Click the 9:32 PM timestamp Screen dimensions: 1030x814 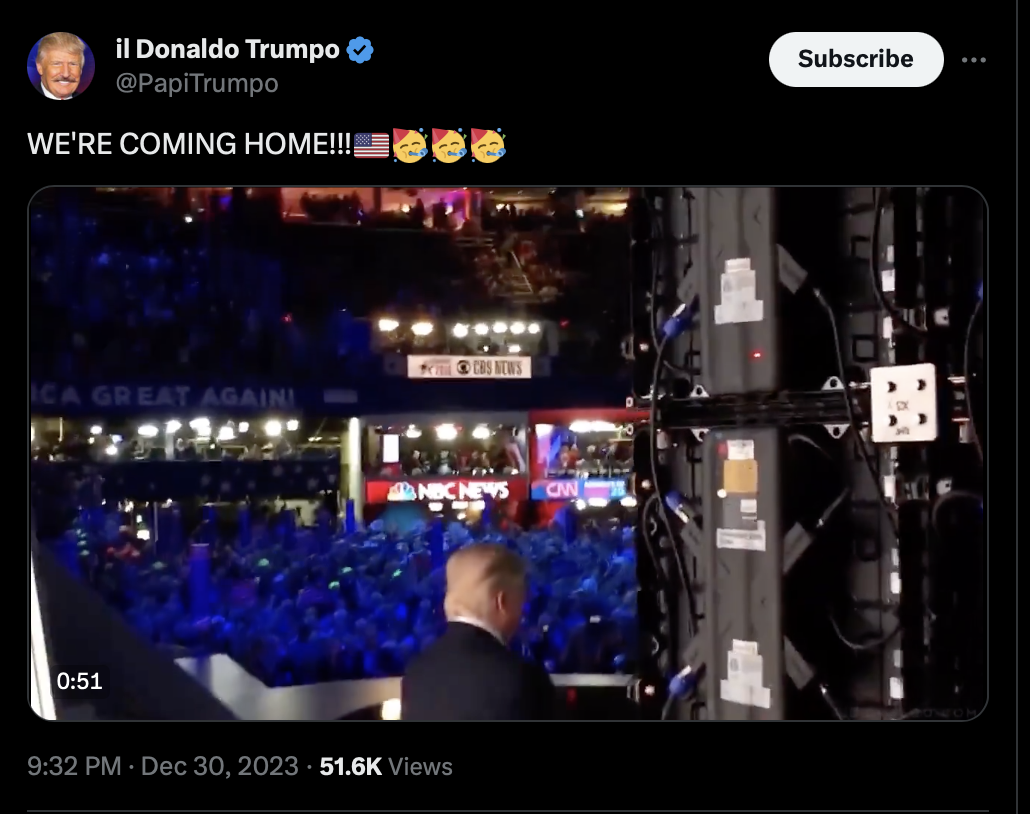tap(74, 766)
